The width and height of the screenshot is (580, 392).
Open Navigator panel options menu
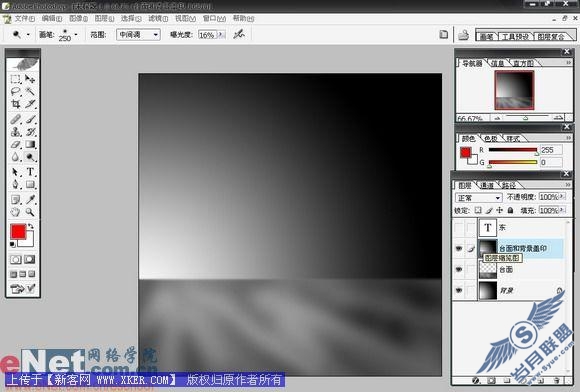(x=569, y=63)
